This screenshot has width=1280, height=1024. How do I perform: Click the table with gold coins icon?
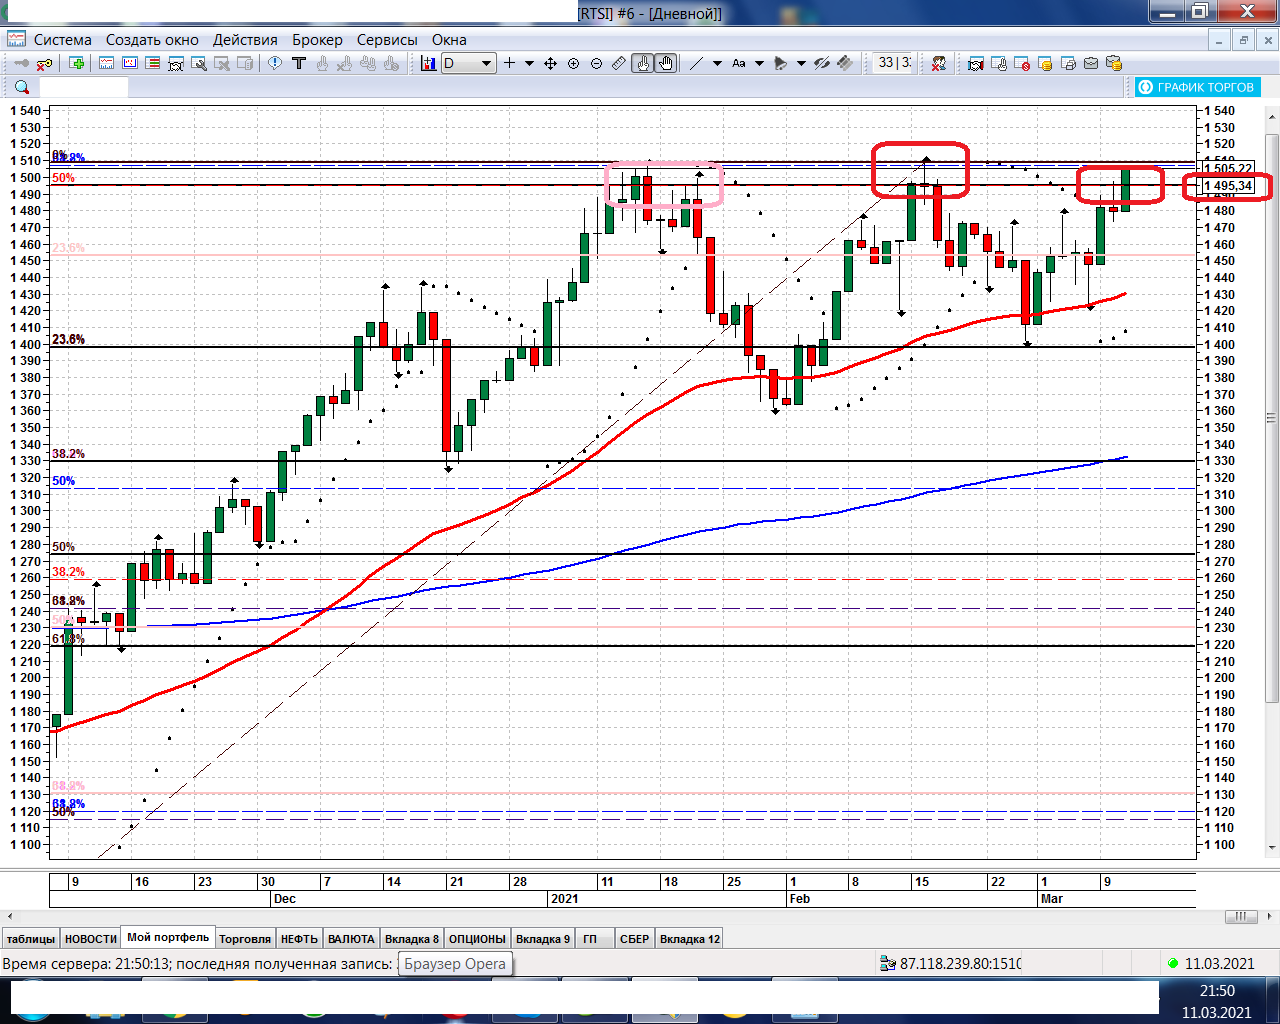(1045, 63)
